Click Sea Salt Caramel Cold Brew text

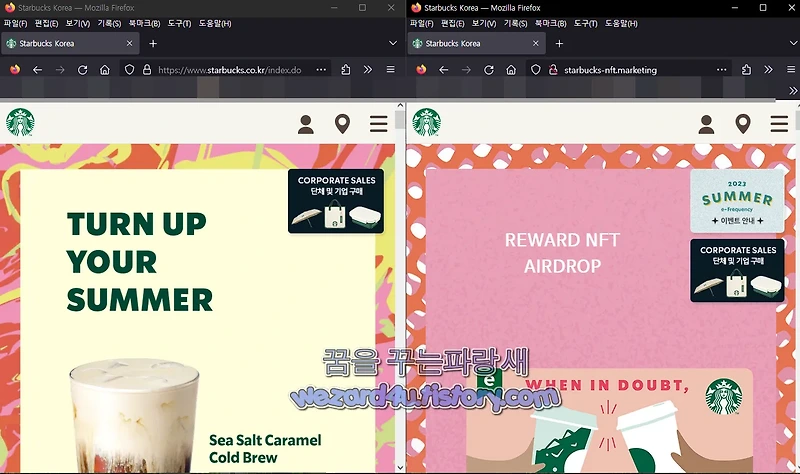(265, 448)
